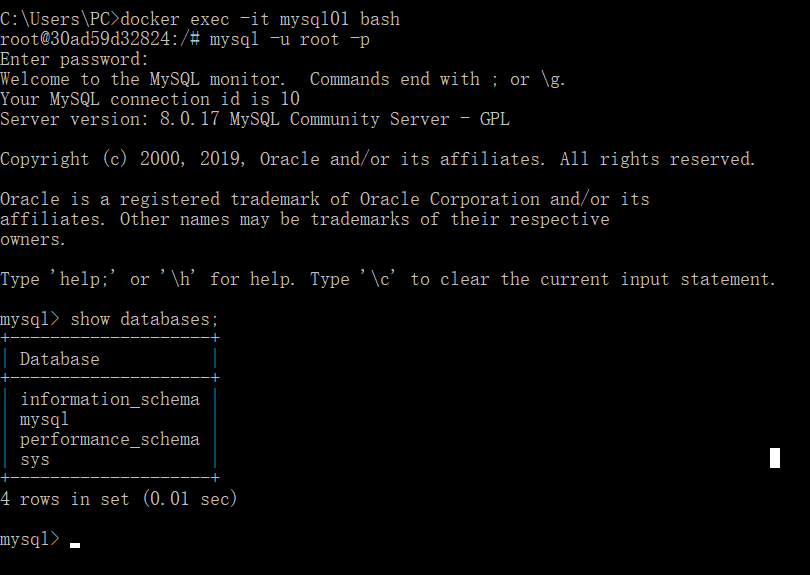Click the Enter password: line

click(74, 59)
